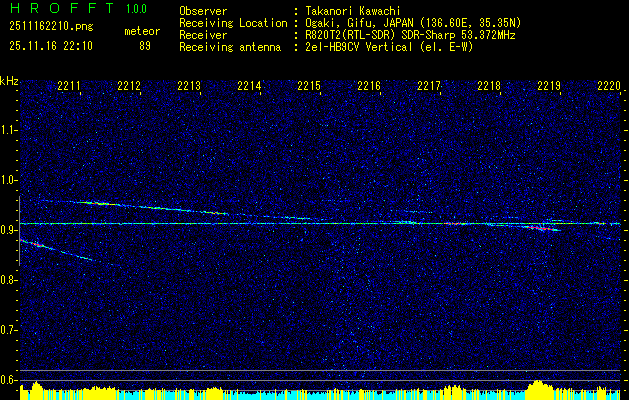629x400 pixels.
Task: Click the red meteor echo before 2211
Action: tap(37, 244)
